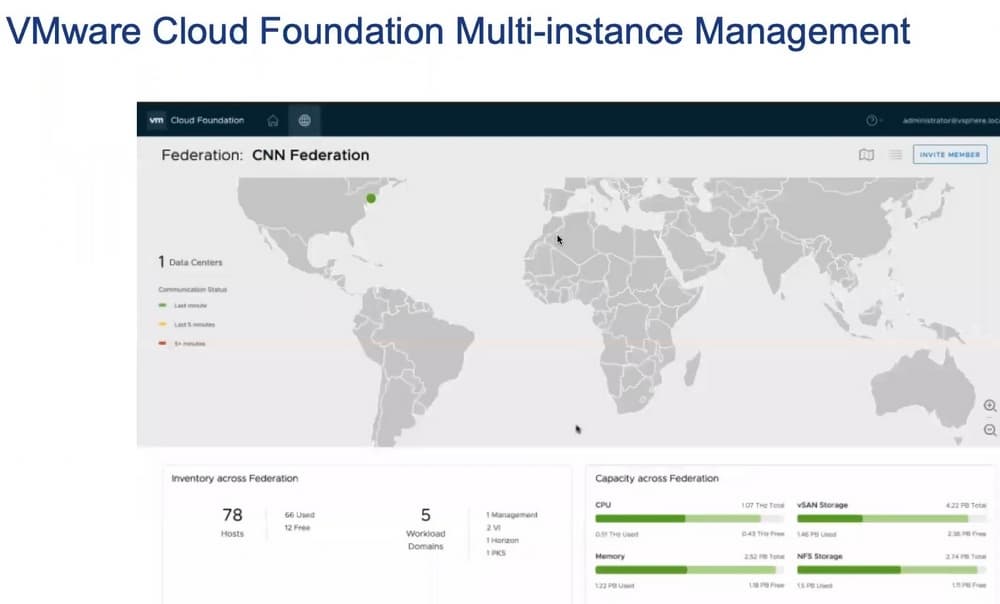Click the Memory capacity bar

689,570
